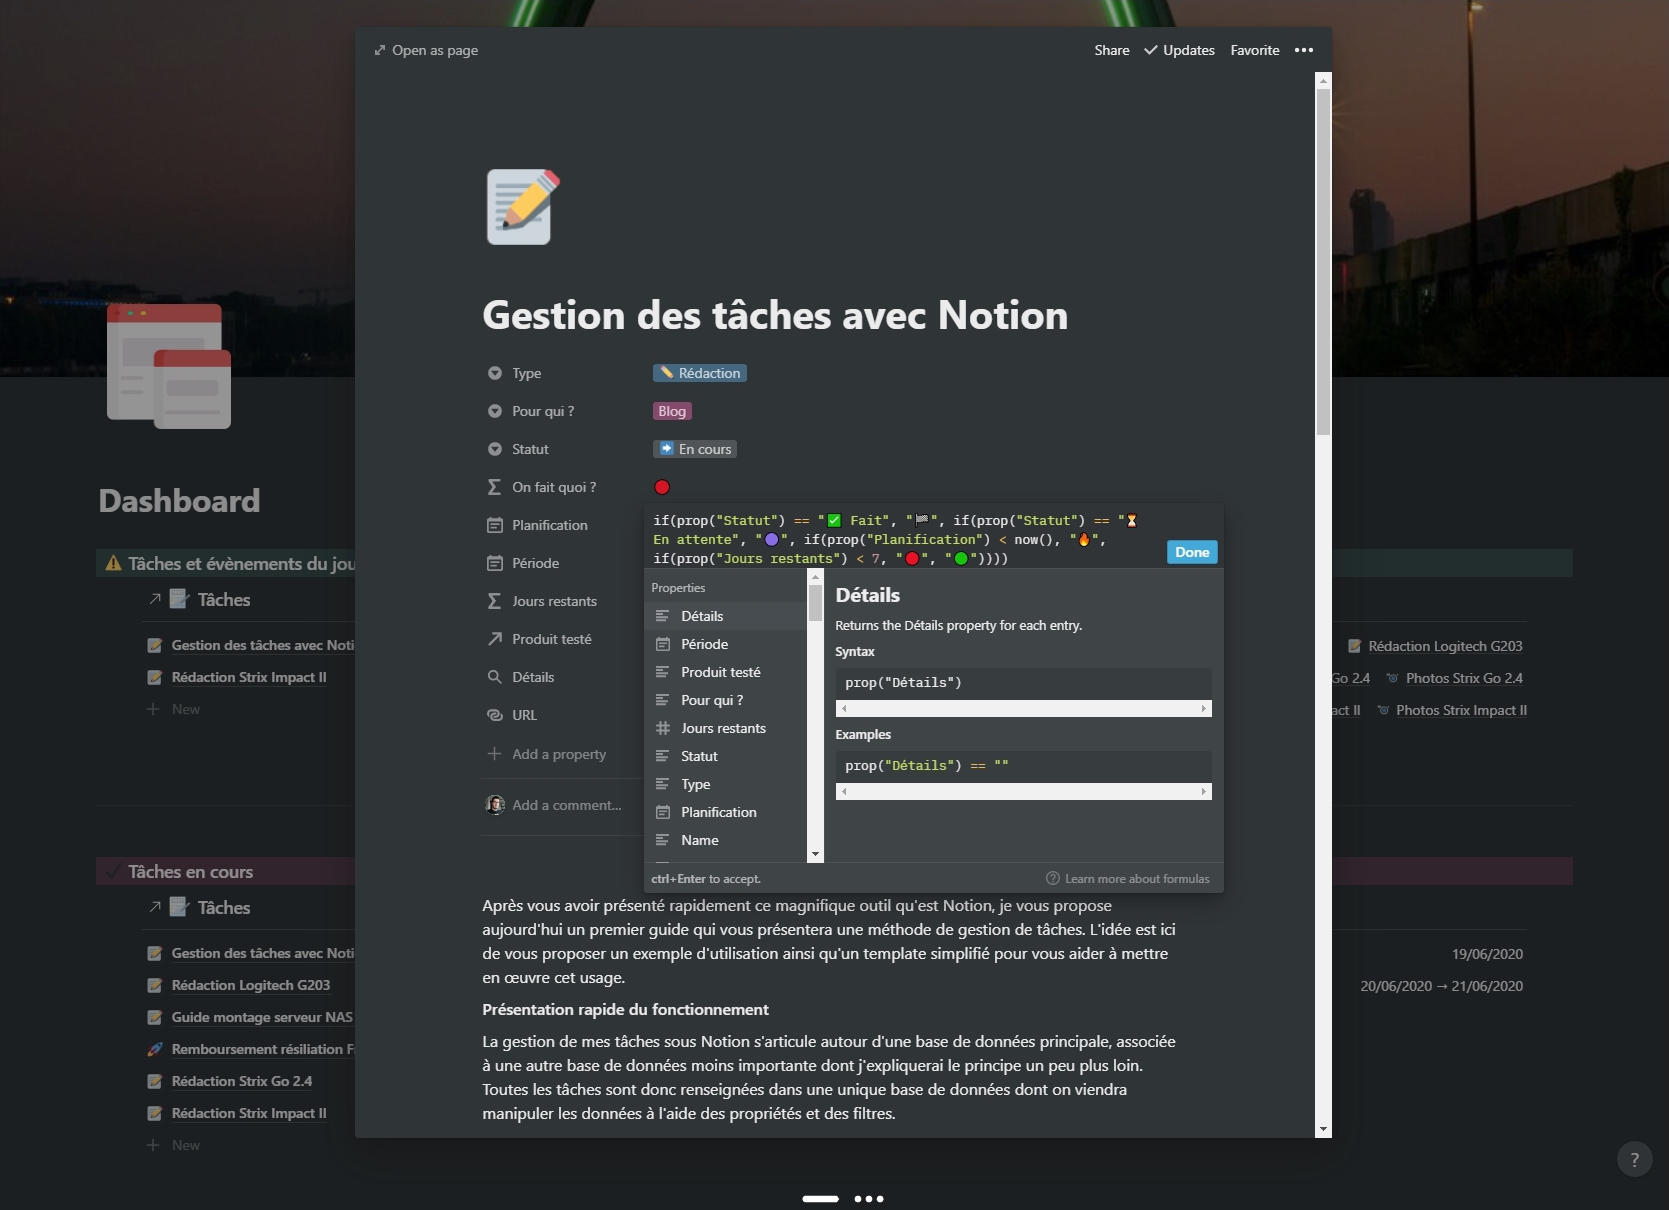Viewport: 1669px width, 1210px height.
Task: Click the Période date property icon in page
Action: [x=494, y=563]
